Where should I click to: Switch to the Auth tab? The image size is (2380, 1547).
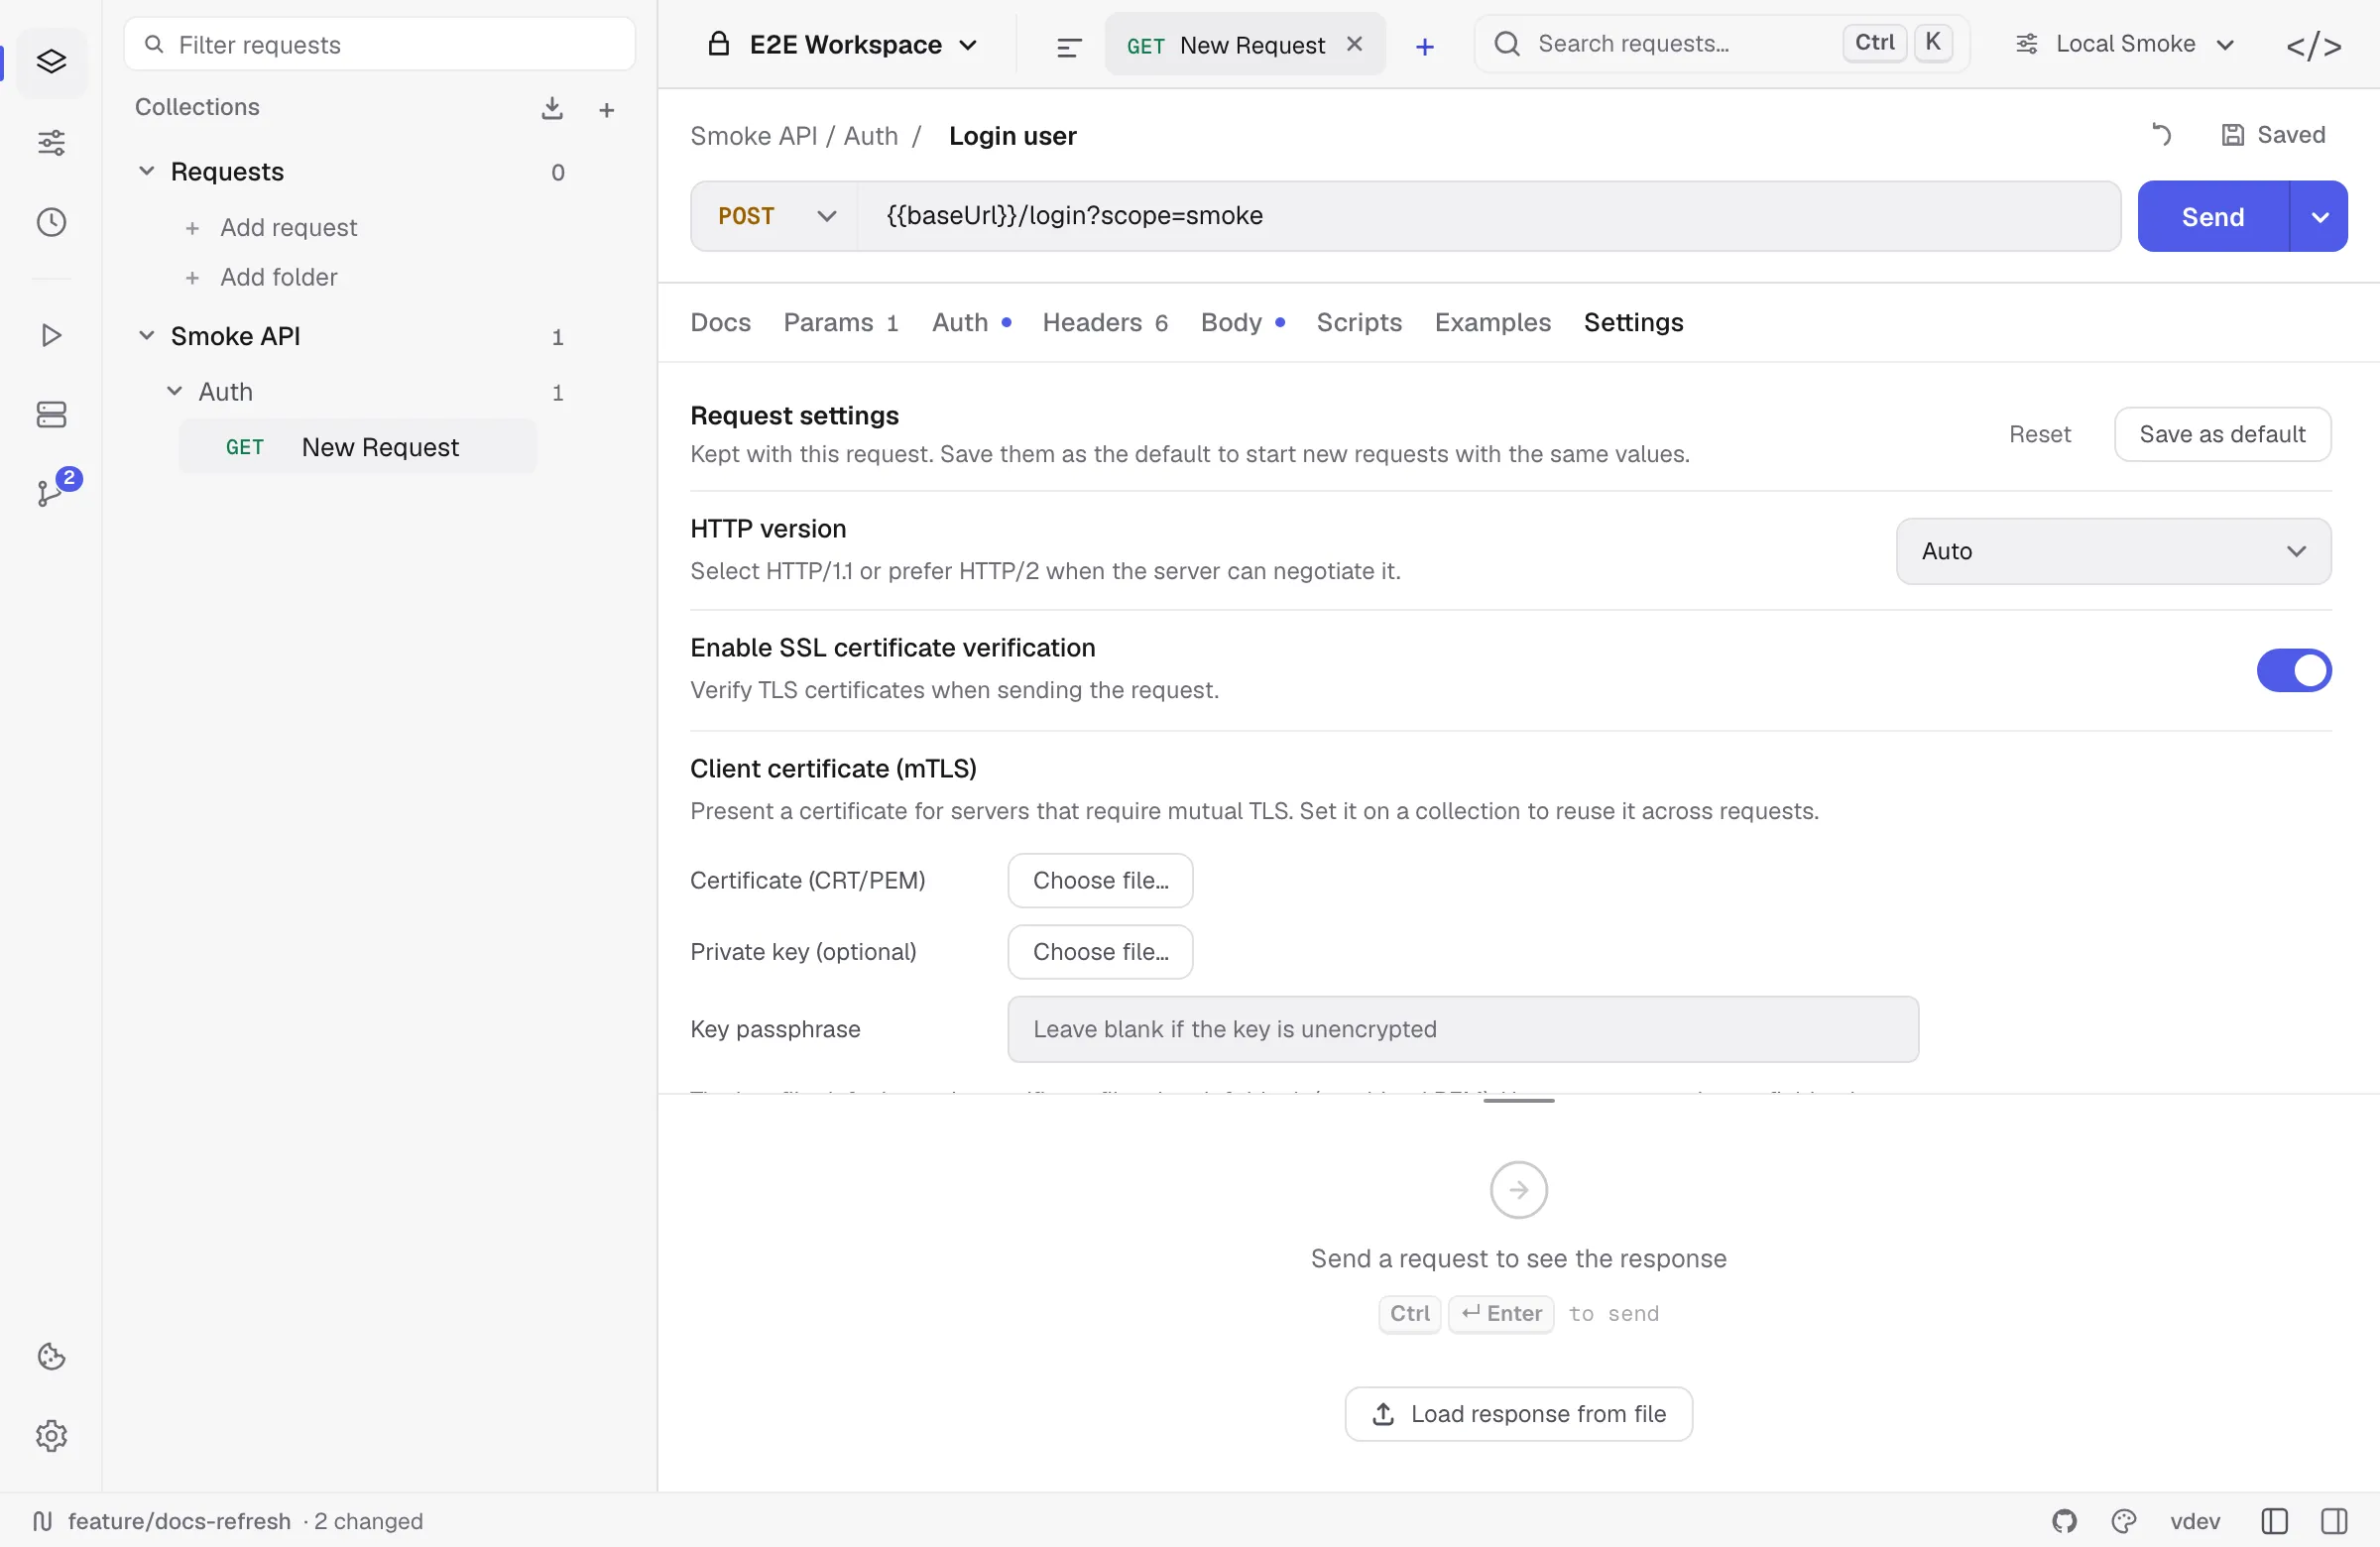971,322
